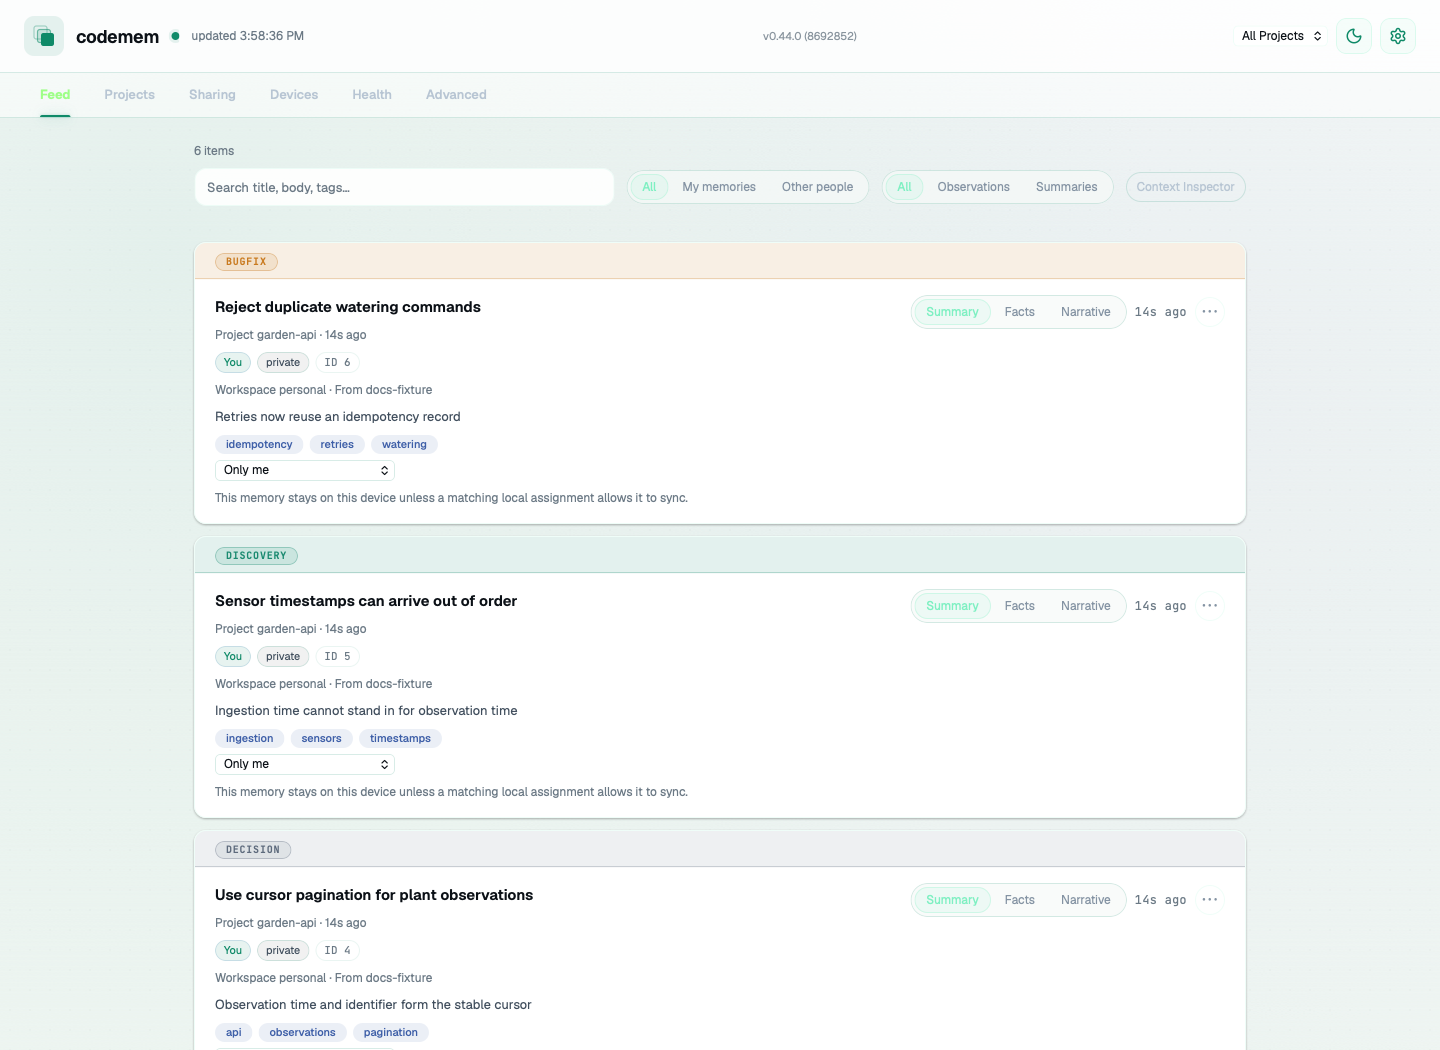This screenshot has height=1050, width=1440.
Task: Show Narrative view for Reject duplicate watering commands
Action: point(1086,312)
